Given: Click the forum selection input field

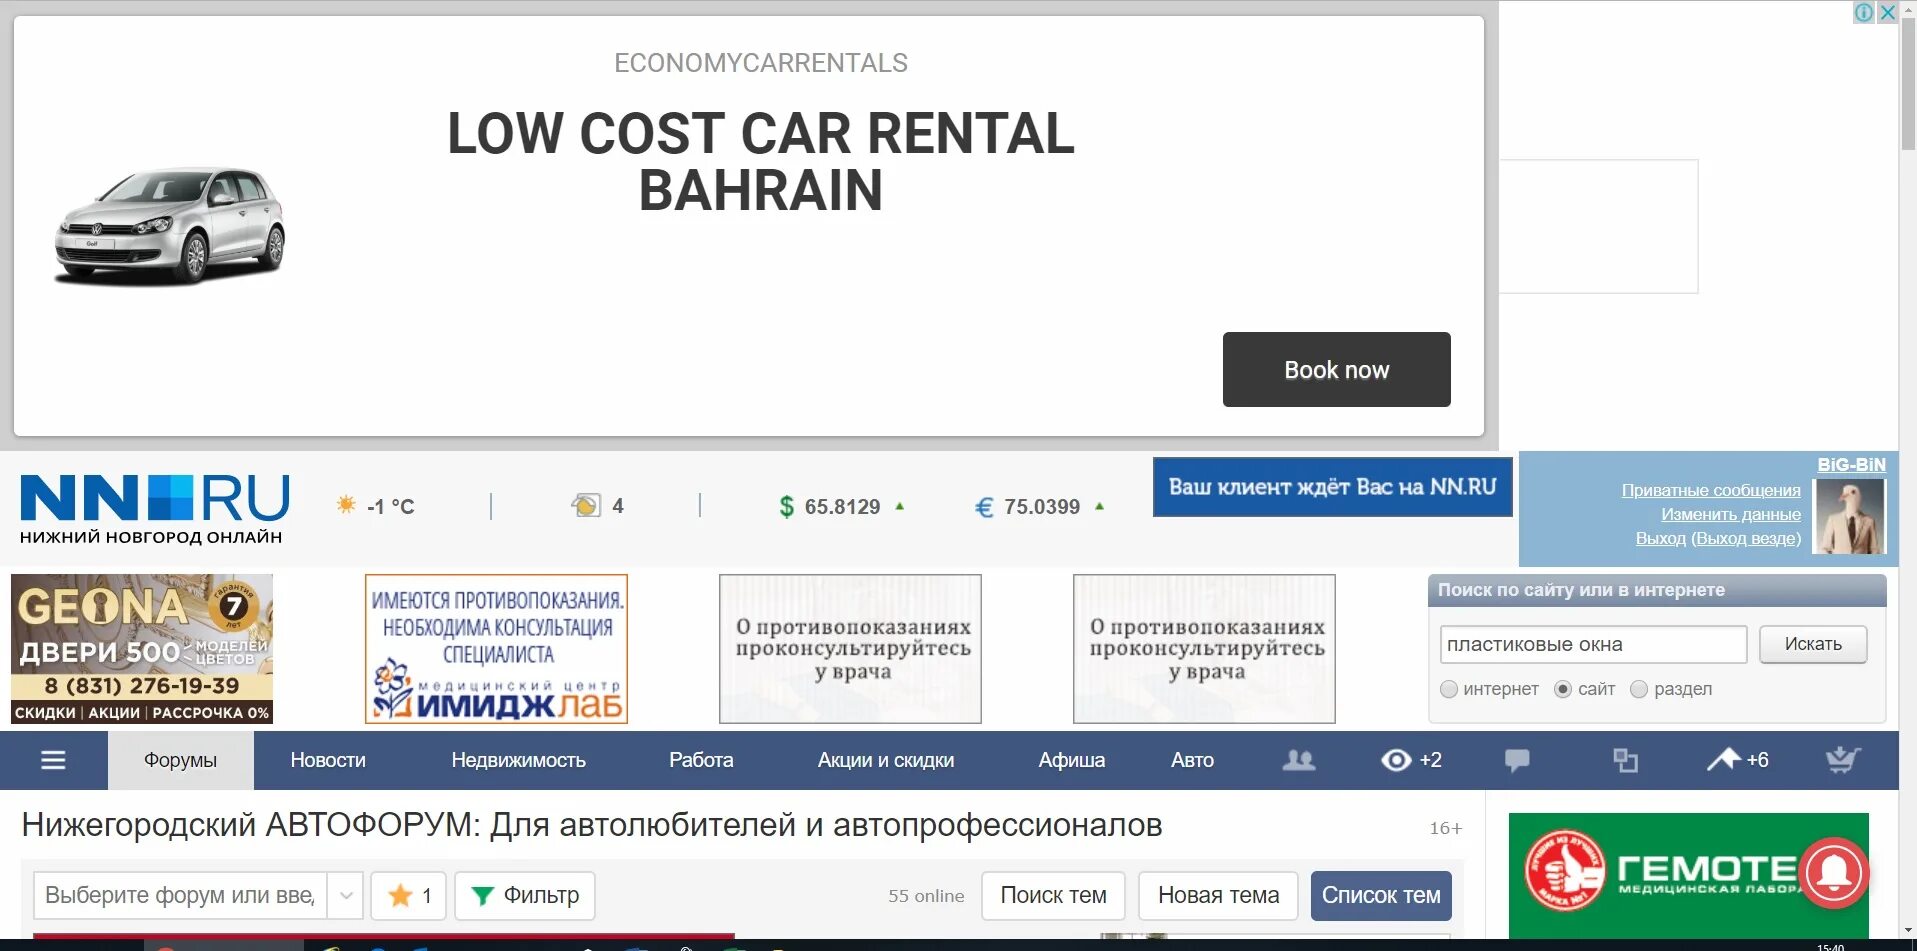Looking at the screenshot, I should 181,895.
